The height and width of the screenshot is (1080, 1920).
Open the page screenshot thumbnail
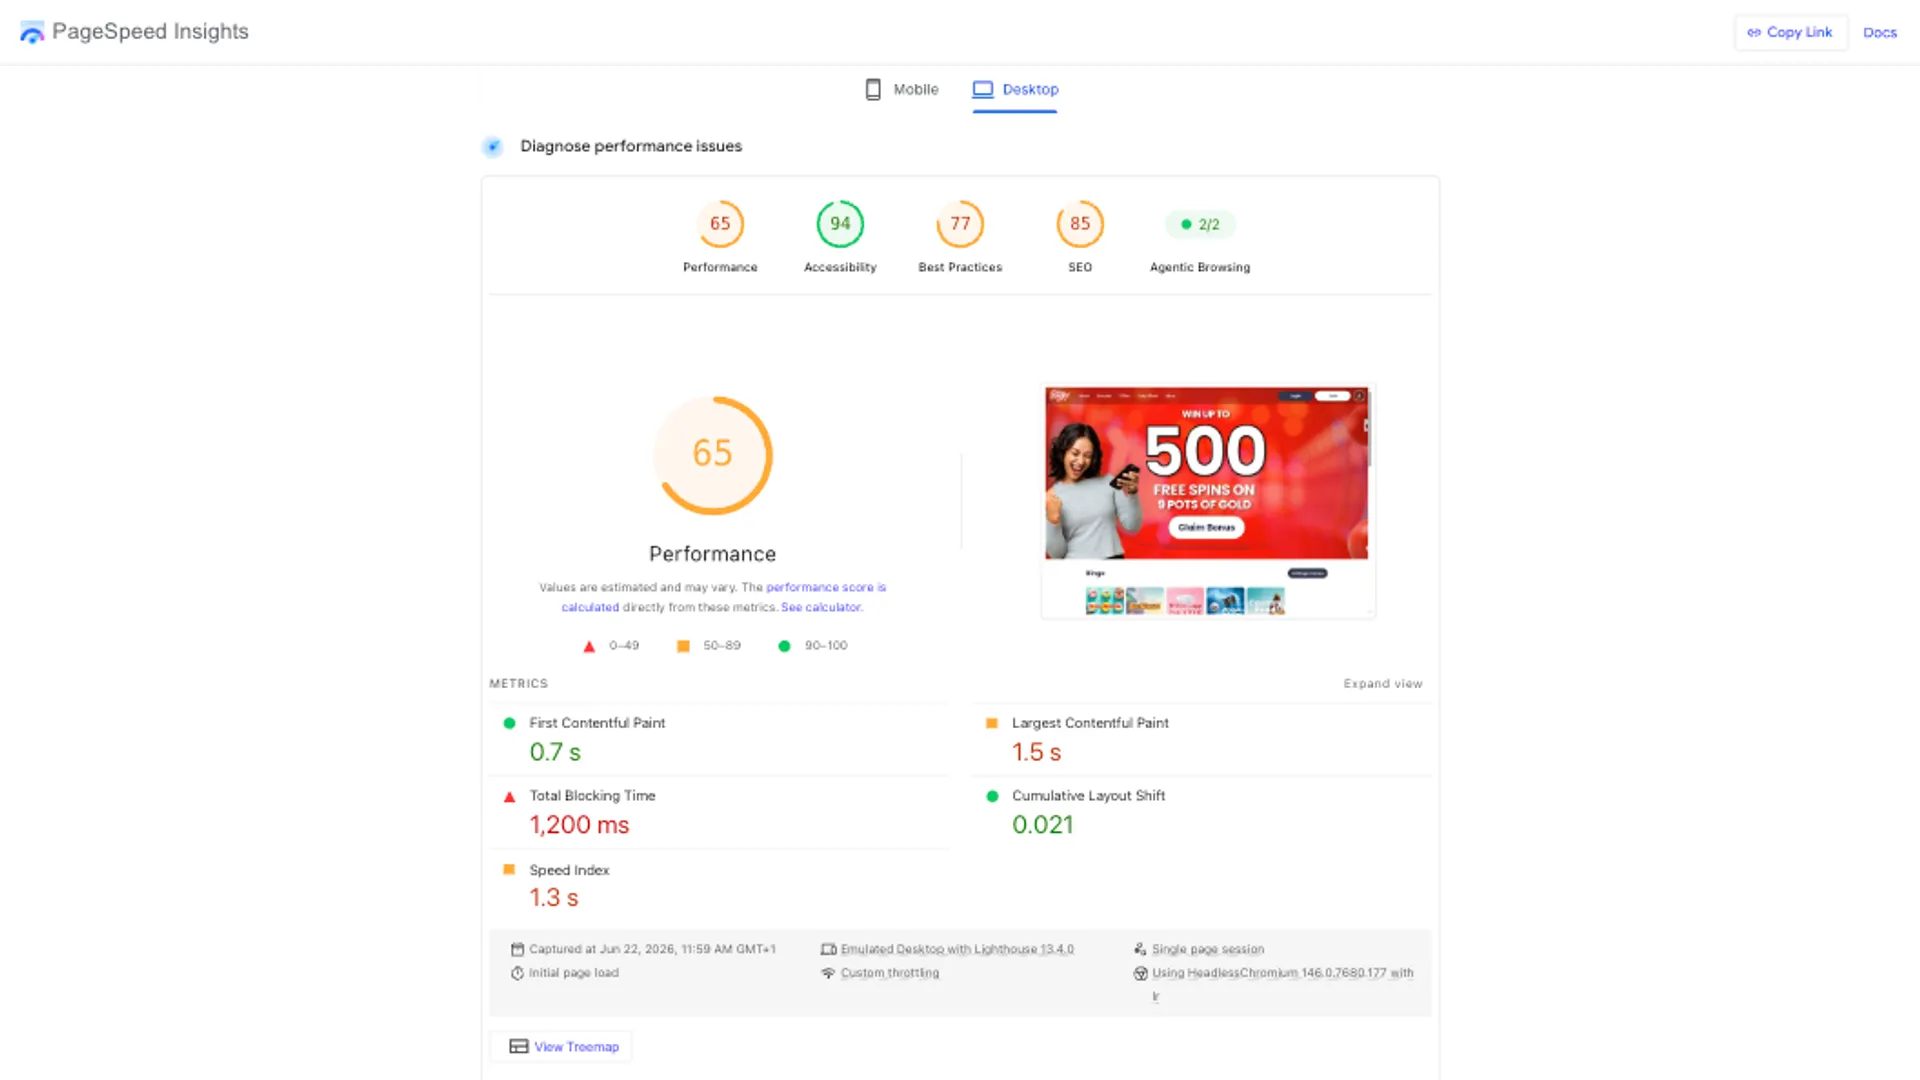coord(1208,501)
